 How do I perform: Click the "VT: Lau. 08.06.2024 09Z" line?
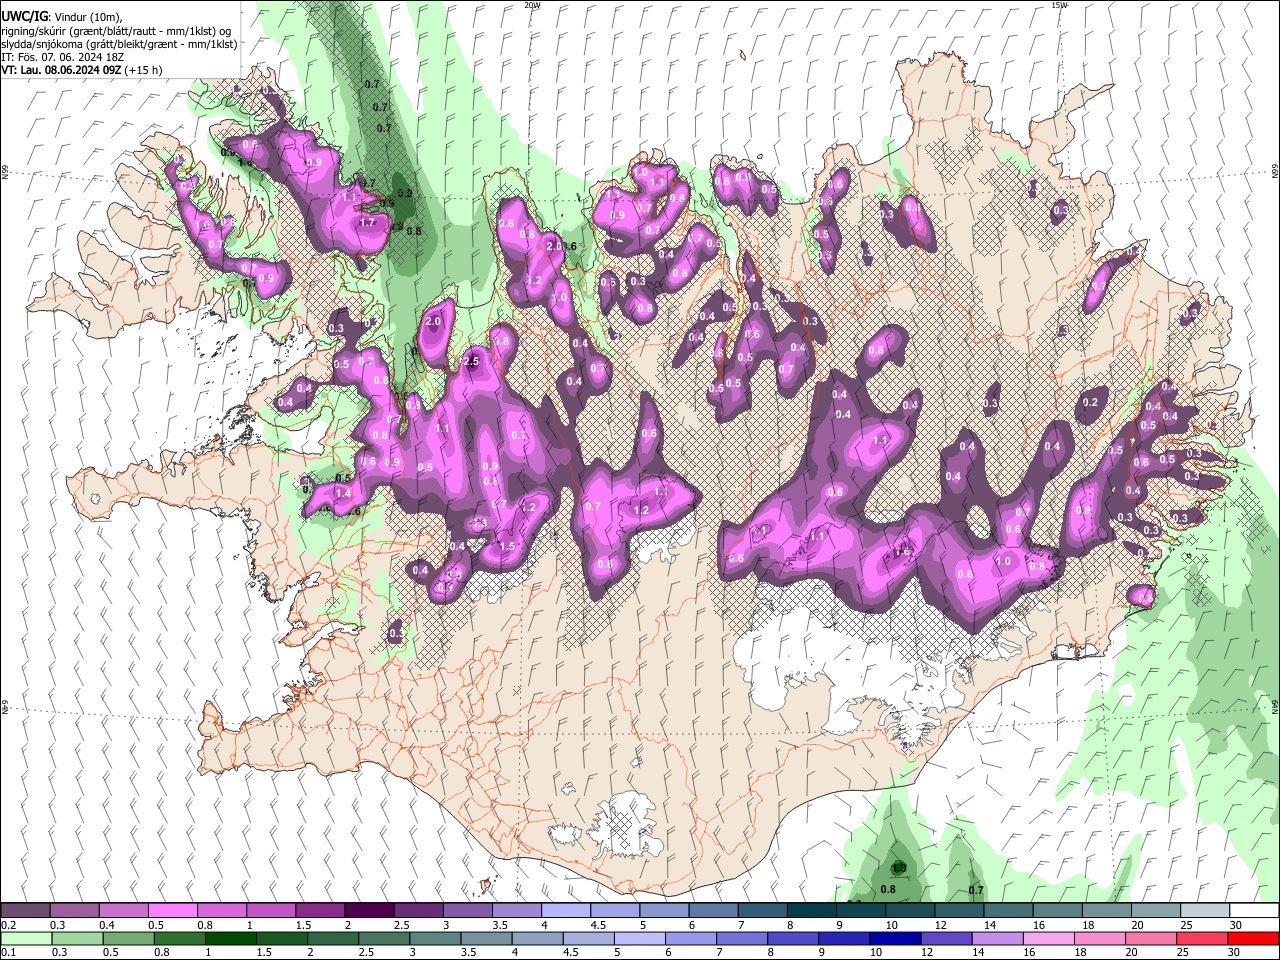pos(62,70)
